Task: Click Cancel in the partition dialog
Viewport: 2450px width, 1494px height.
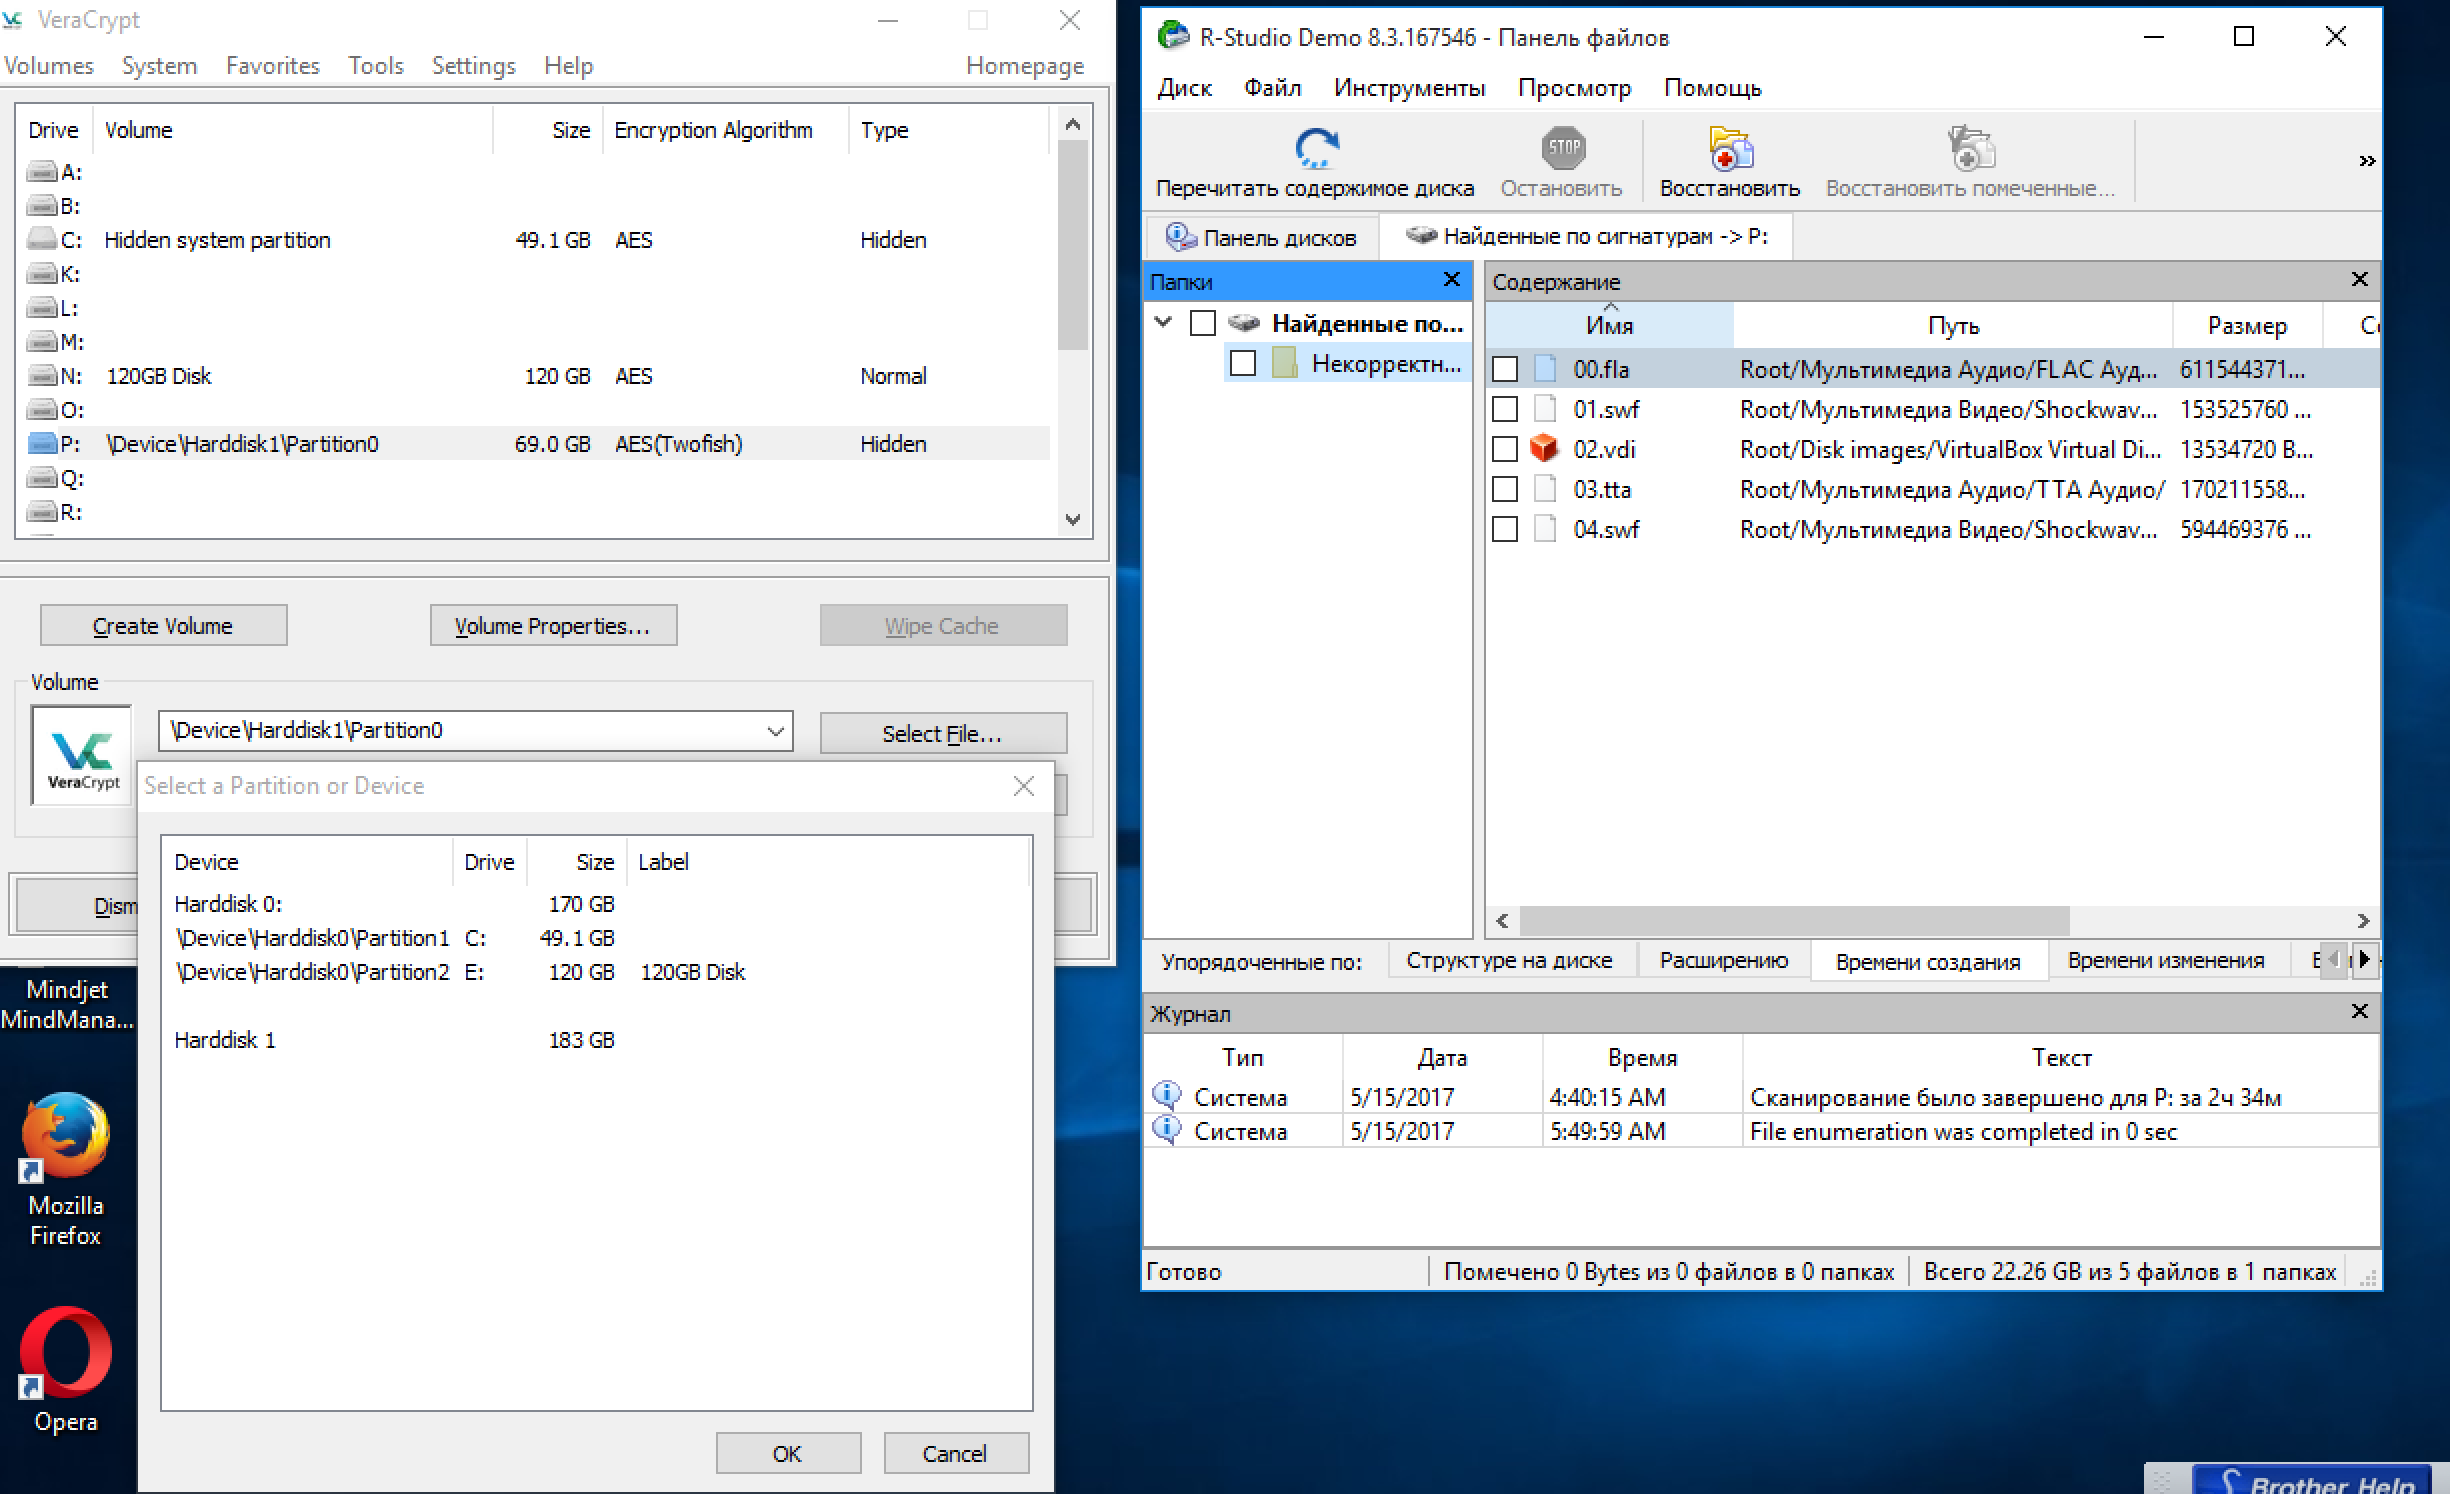Action: (955, 1453)
